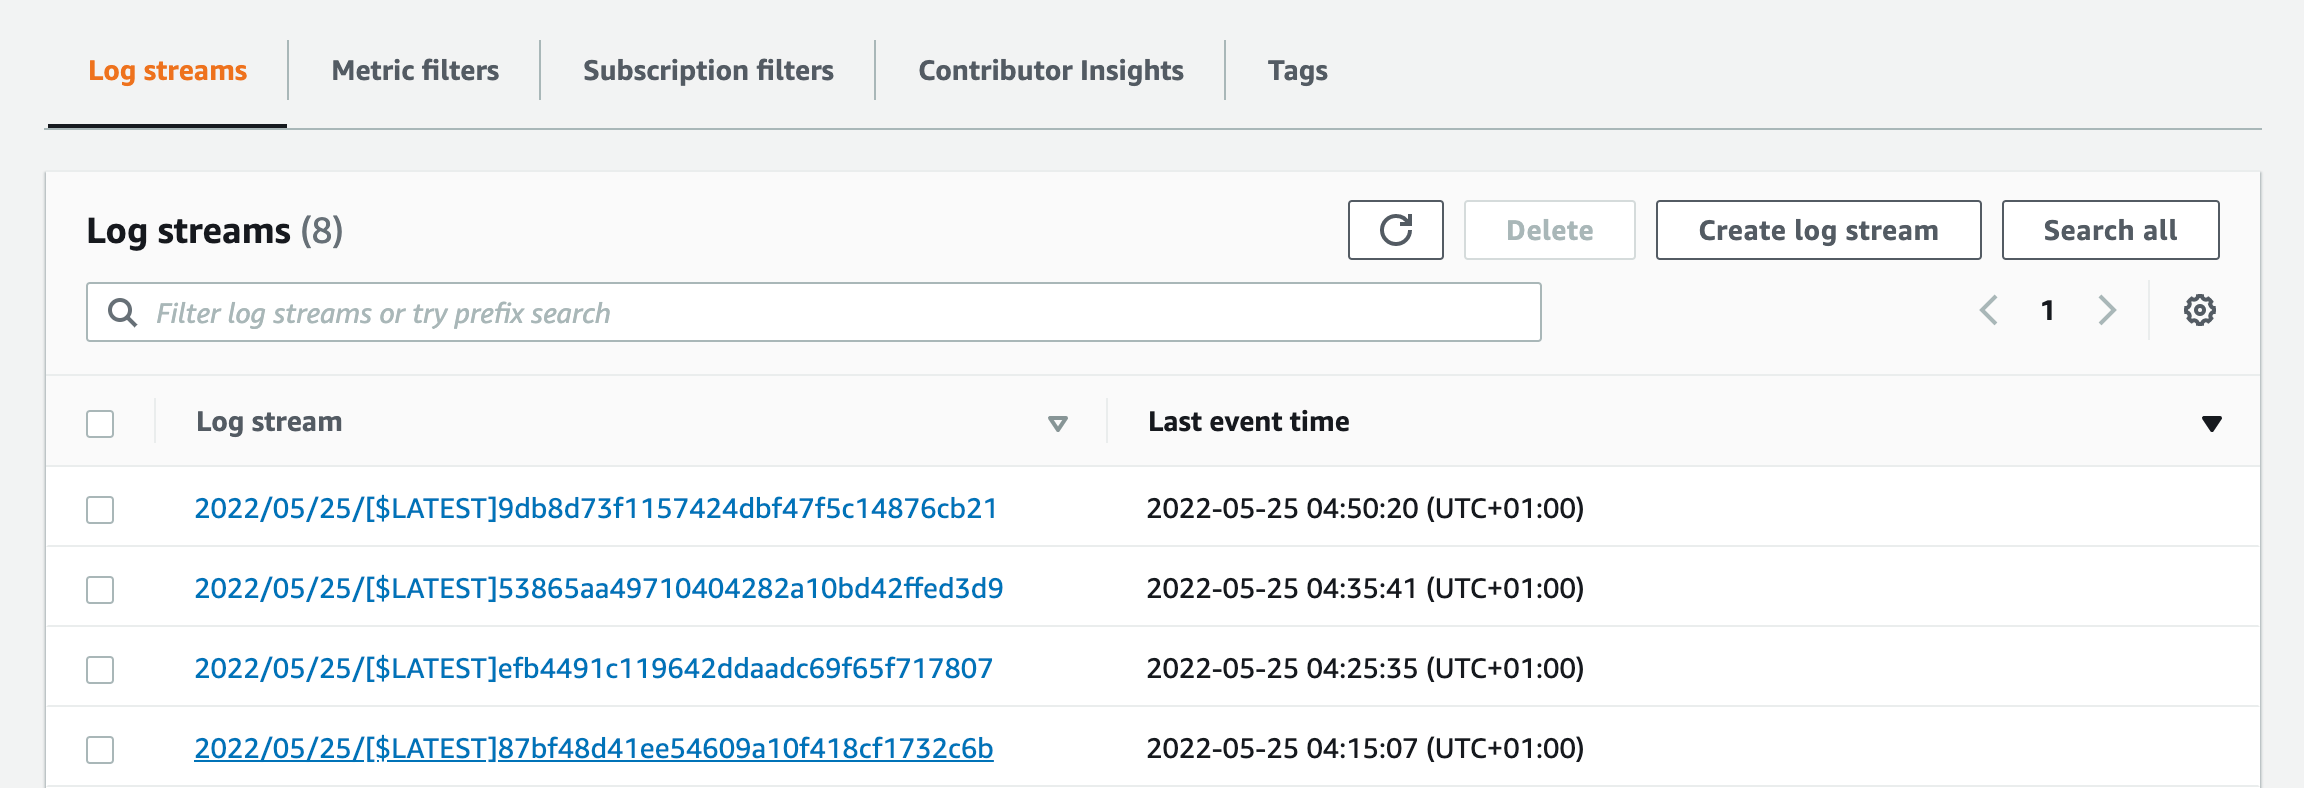2304x788 pixels.
Task: Go to previous page of log streams
Action: 1989,311
